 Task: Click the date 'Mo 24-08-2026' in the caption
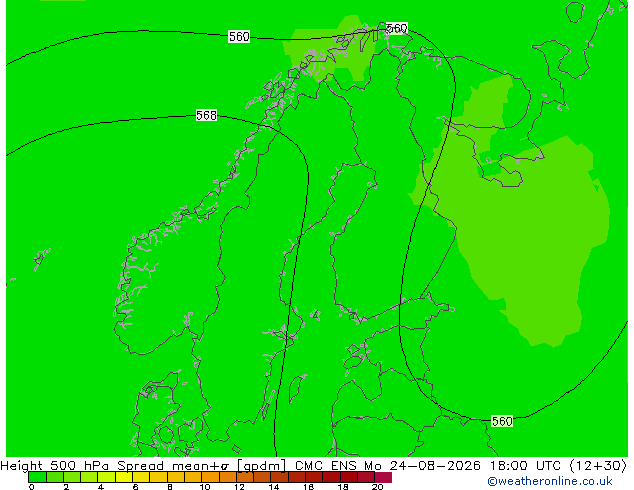[x=423, y=466]
